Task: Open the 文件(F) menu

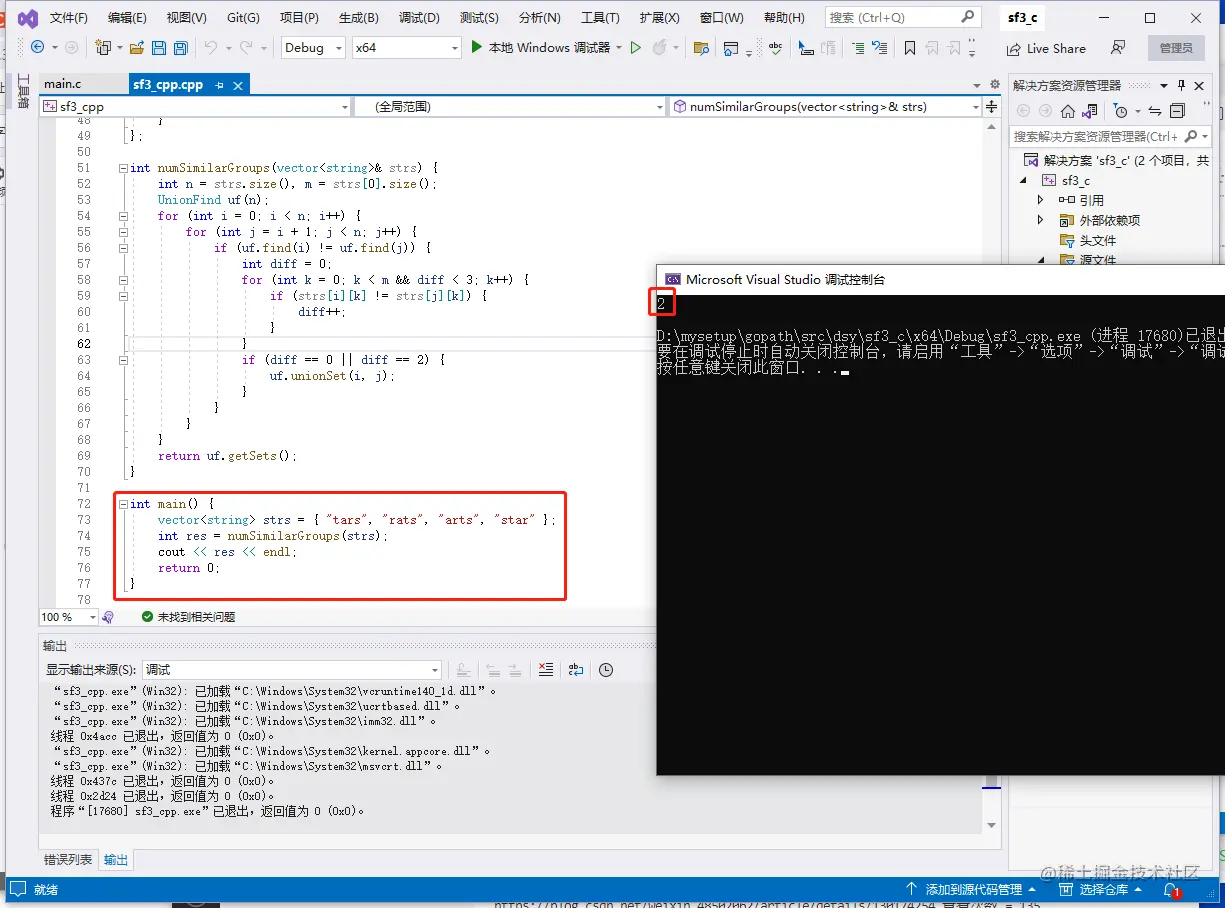Action: (x=69, y=18)
